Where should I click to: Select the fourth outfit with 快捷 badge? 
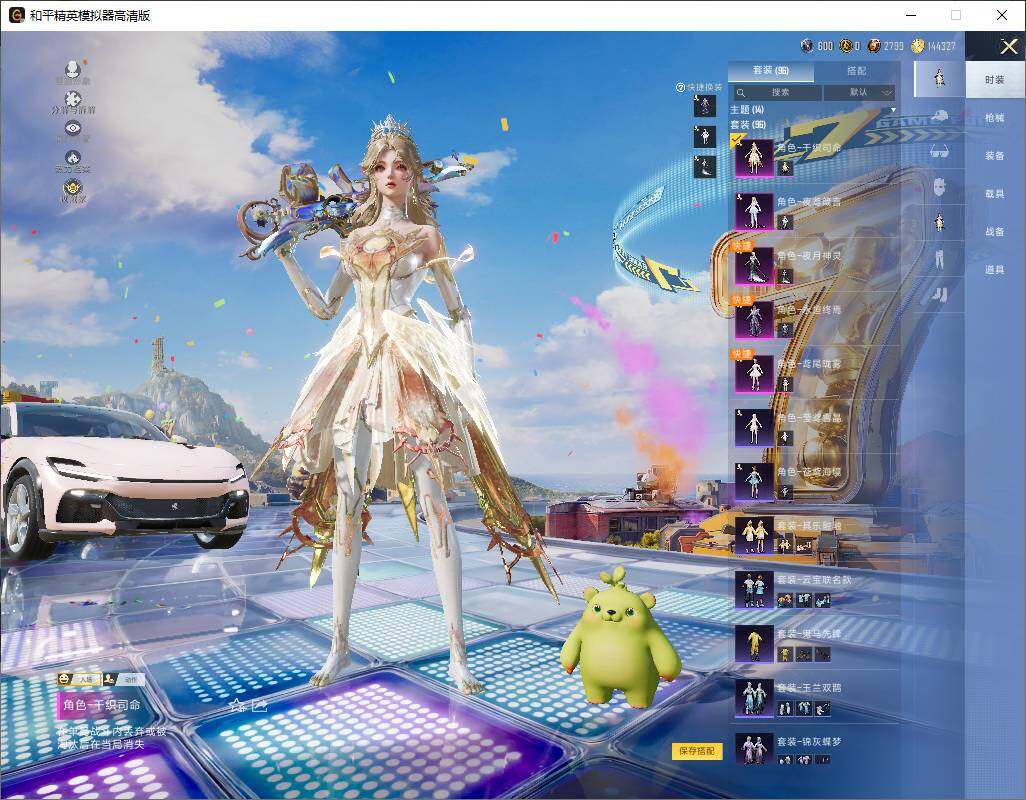[754, 320]
